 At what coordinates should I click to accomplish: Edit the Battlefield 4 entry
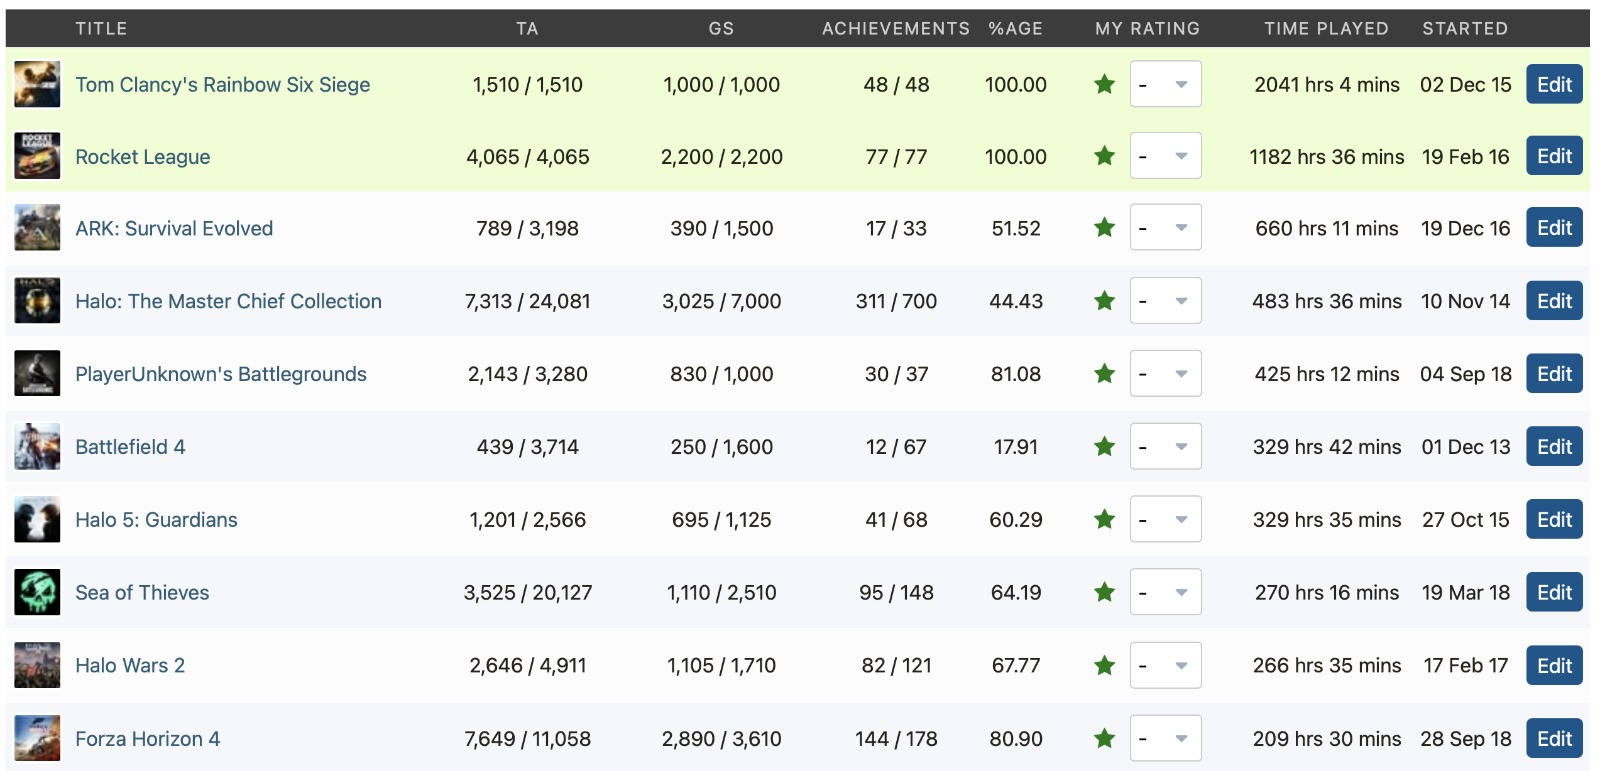1554,447
